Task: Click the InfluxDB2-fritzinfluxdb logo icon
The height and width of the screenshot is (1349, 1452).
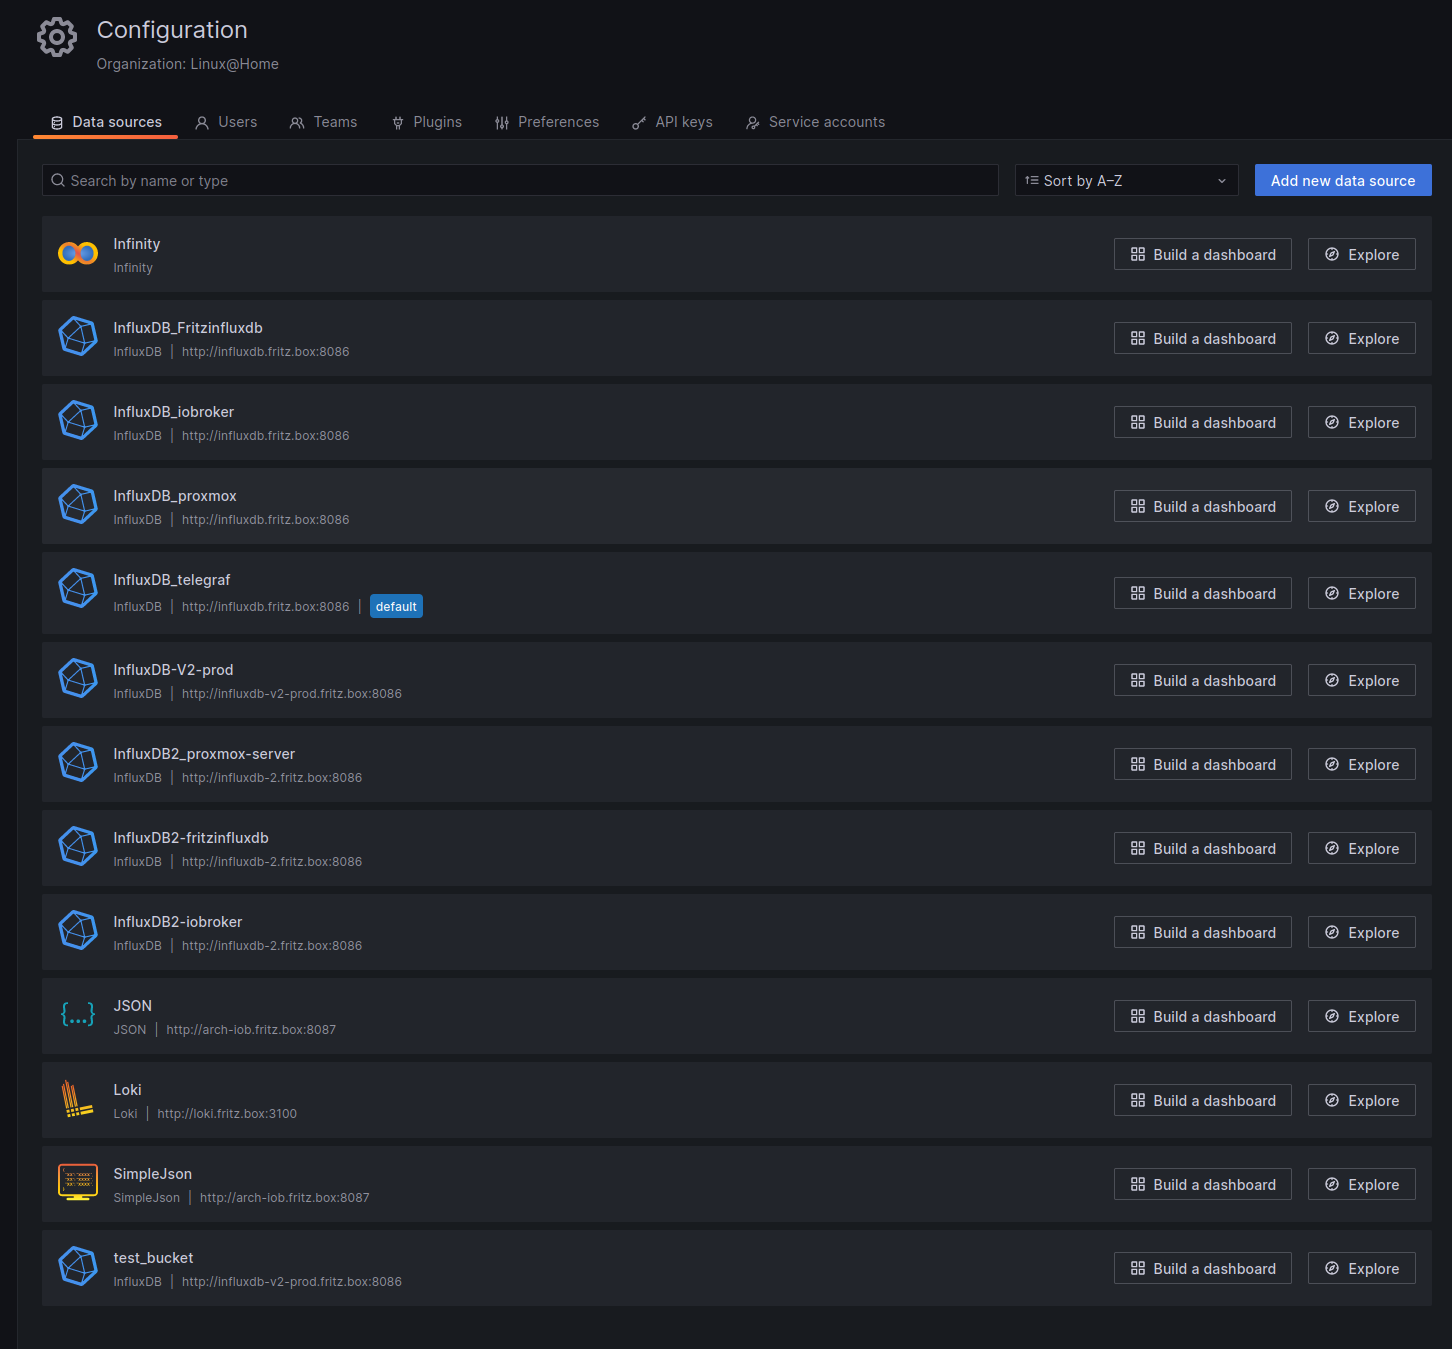Action: pos(78,847)
